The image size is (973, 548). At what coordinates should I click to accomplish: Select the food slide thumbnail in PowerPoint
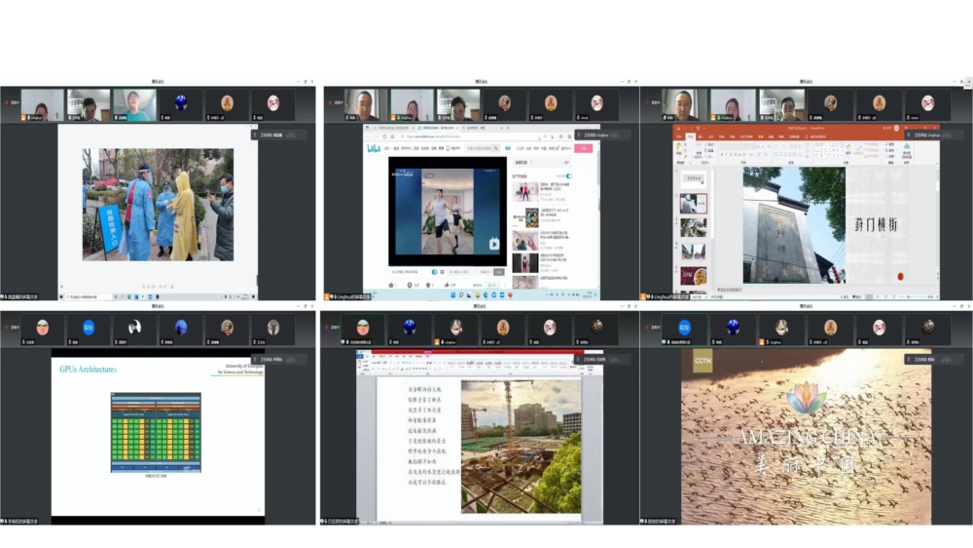click(x=693, y=275)
